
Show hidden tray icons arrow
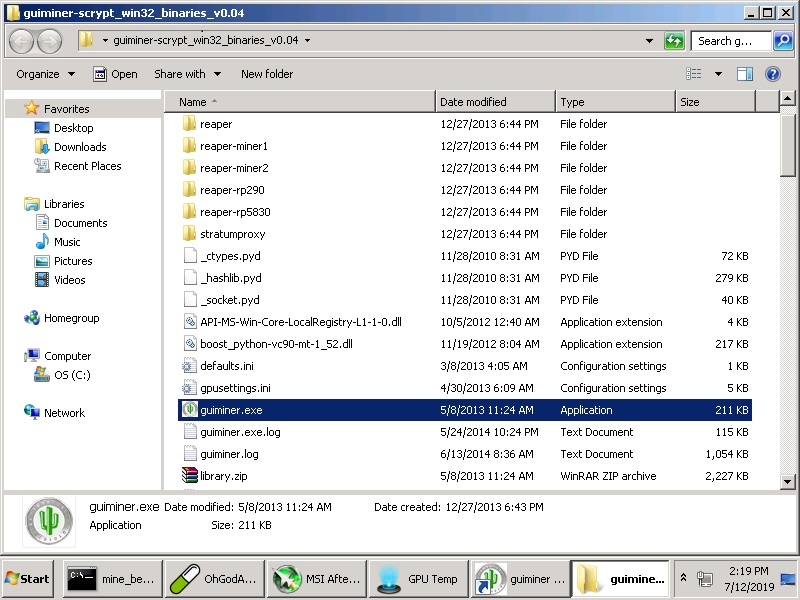683,578
